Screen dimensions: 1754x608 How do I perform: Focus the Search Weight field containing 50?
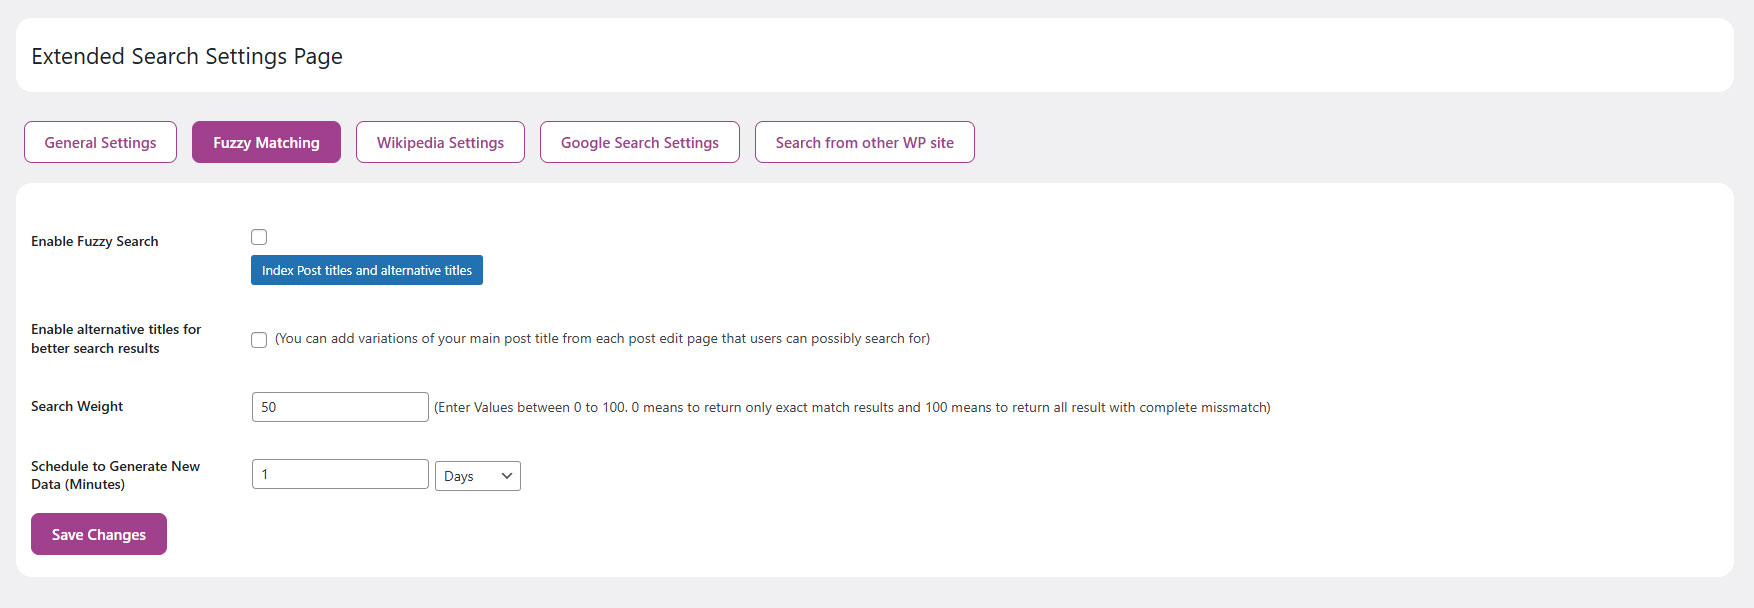[x=340, y=407]
